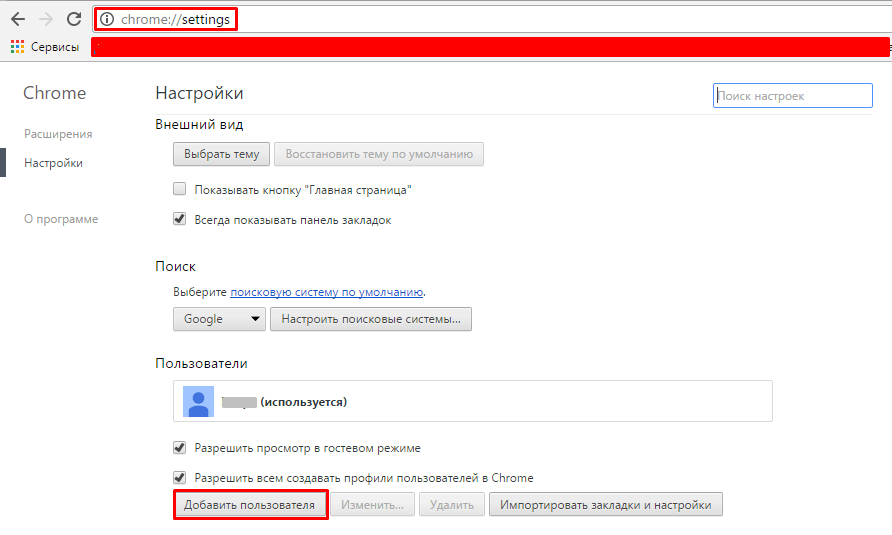
Task: Click the Изменить... button
Action: (372, 505)
